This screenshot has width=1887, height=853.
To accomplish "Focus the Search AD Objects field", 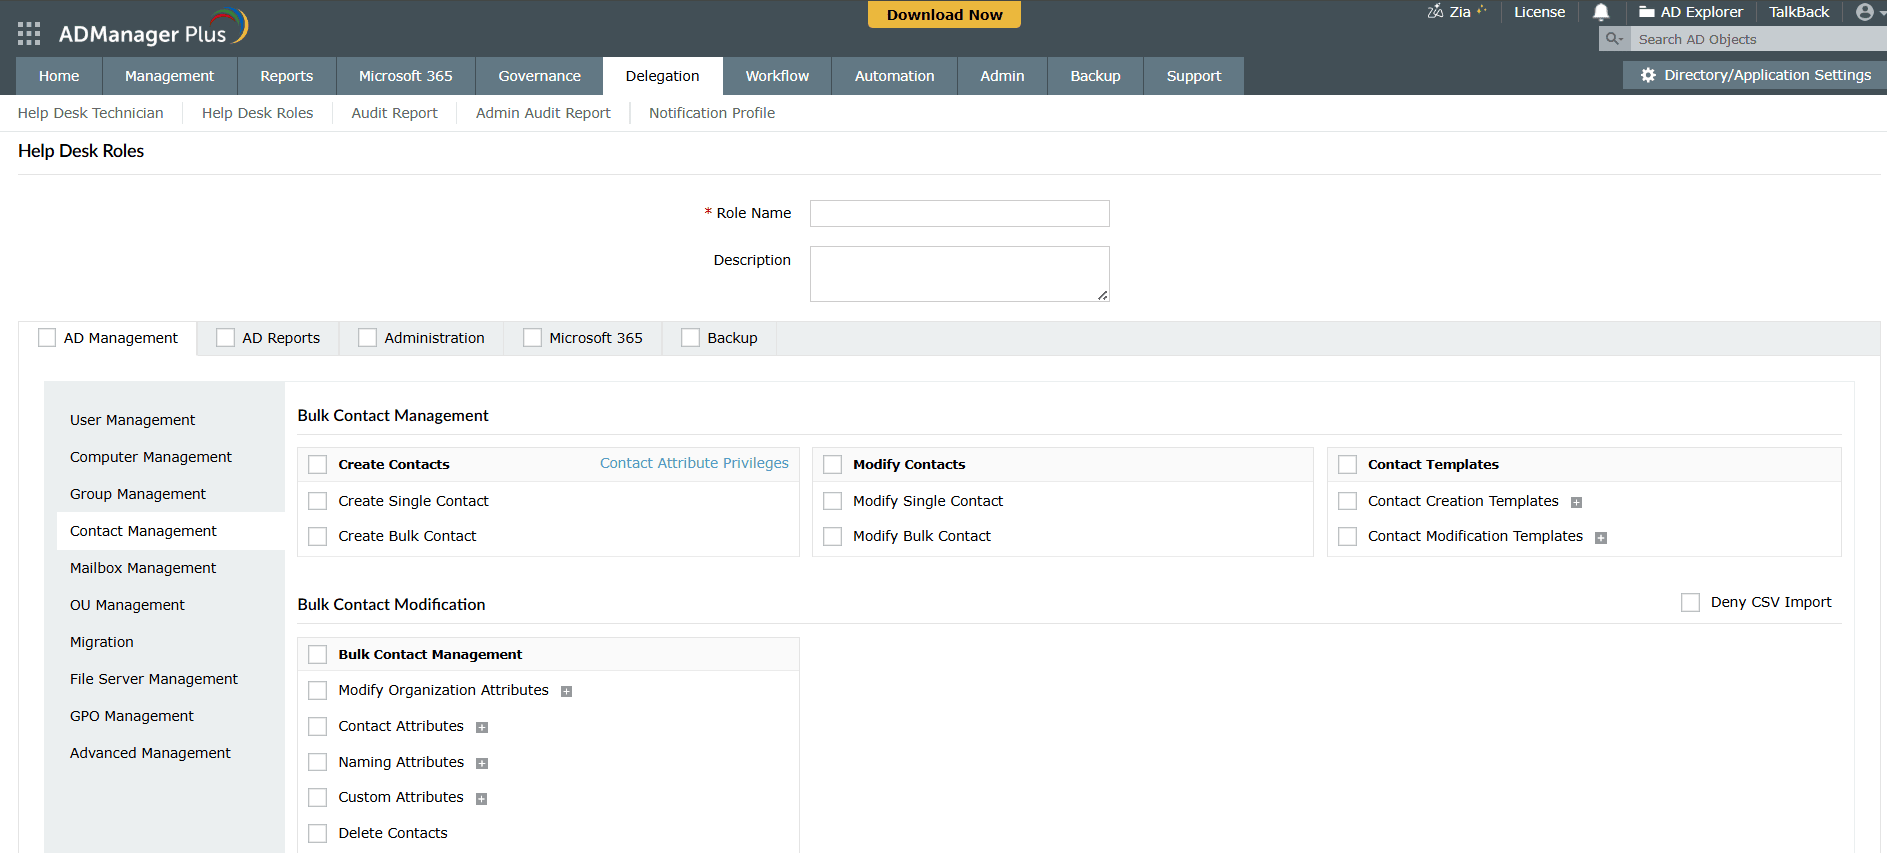I will [x=1758, y=39].
